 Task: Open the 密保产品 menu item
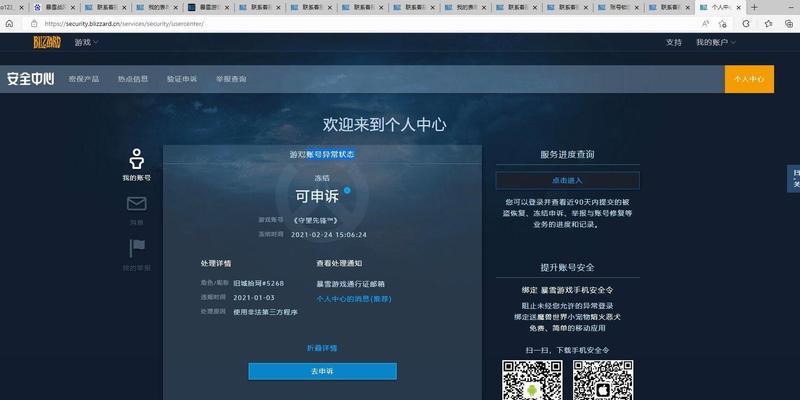84,79
